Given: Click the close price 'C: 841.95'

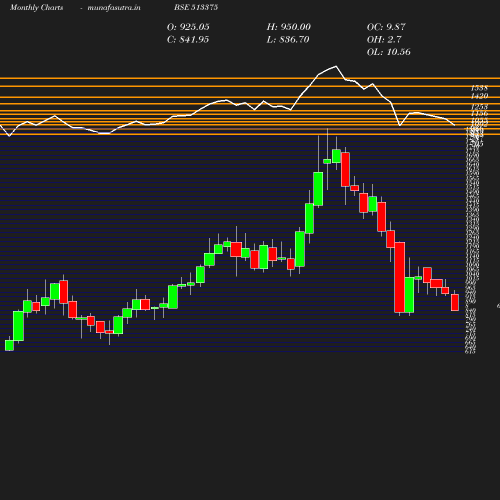Looking at the screenshot, I should [x=188, y=40].
